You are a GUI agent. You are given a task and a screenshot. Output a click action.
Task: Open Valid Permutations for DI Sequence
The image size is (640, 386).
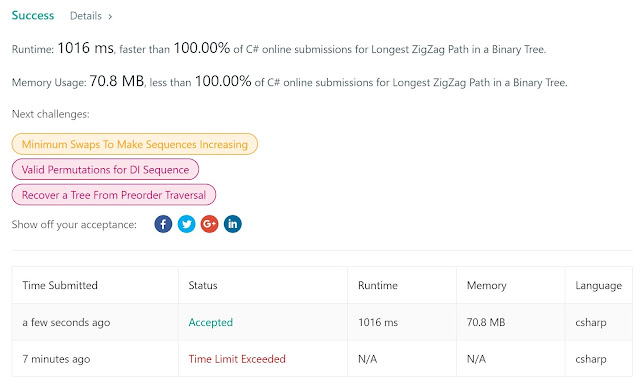click(105, 169)
